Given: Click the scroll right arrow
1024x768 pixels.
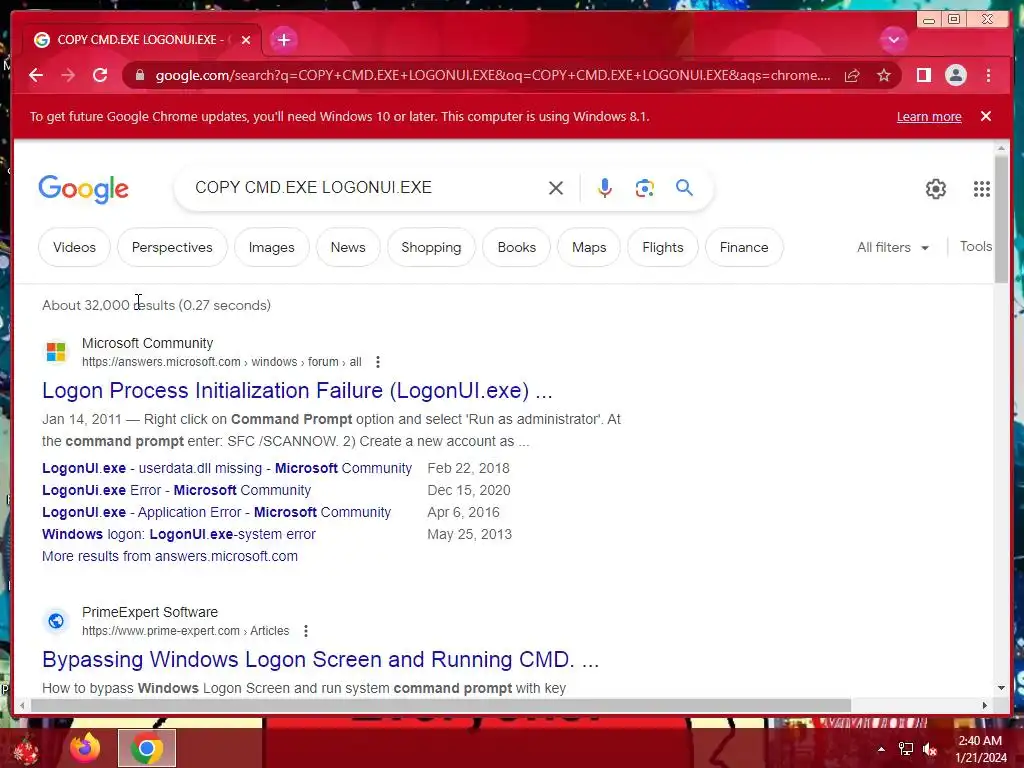Looking at the screenshot, I should coord(985,705).
